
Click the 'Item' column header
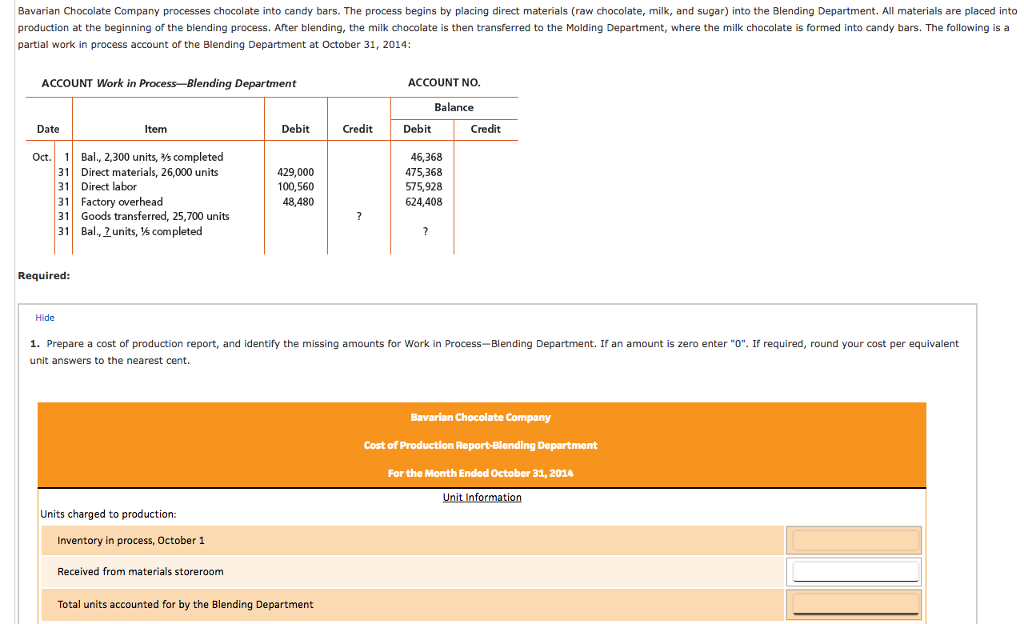click(x=155, y=129)
